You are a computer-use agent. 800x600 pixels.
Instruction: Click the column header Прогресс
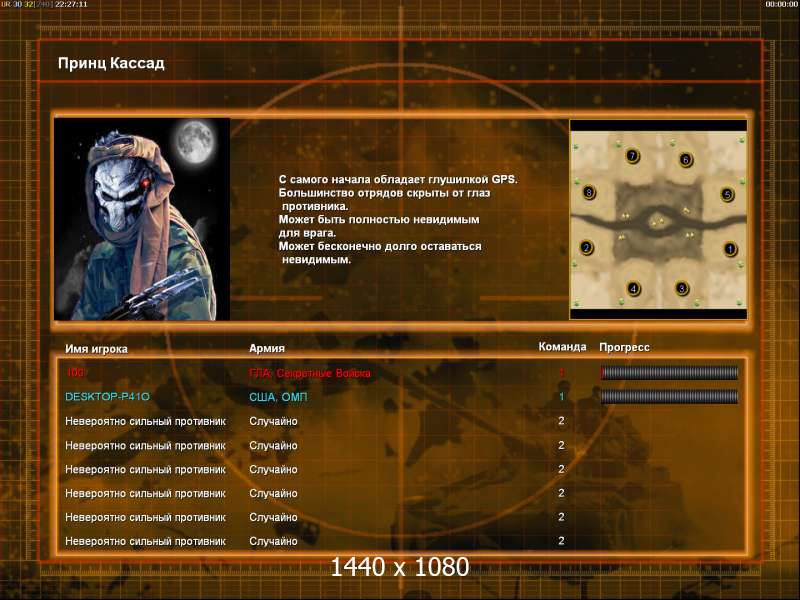coord(624,347)
